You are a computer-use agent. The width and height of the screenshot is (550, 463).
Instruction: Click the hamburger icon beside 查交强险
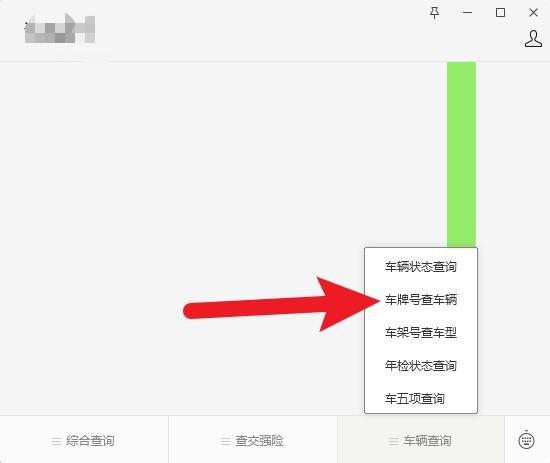225,441
